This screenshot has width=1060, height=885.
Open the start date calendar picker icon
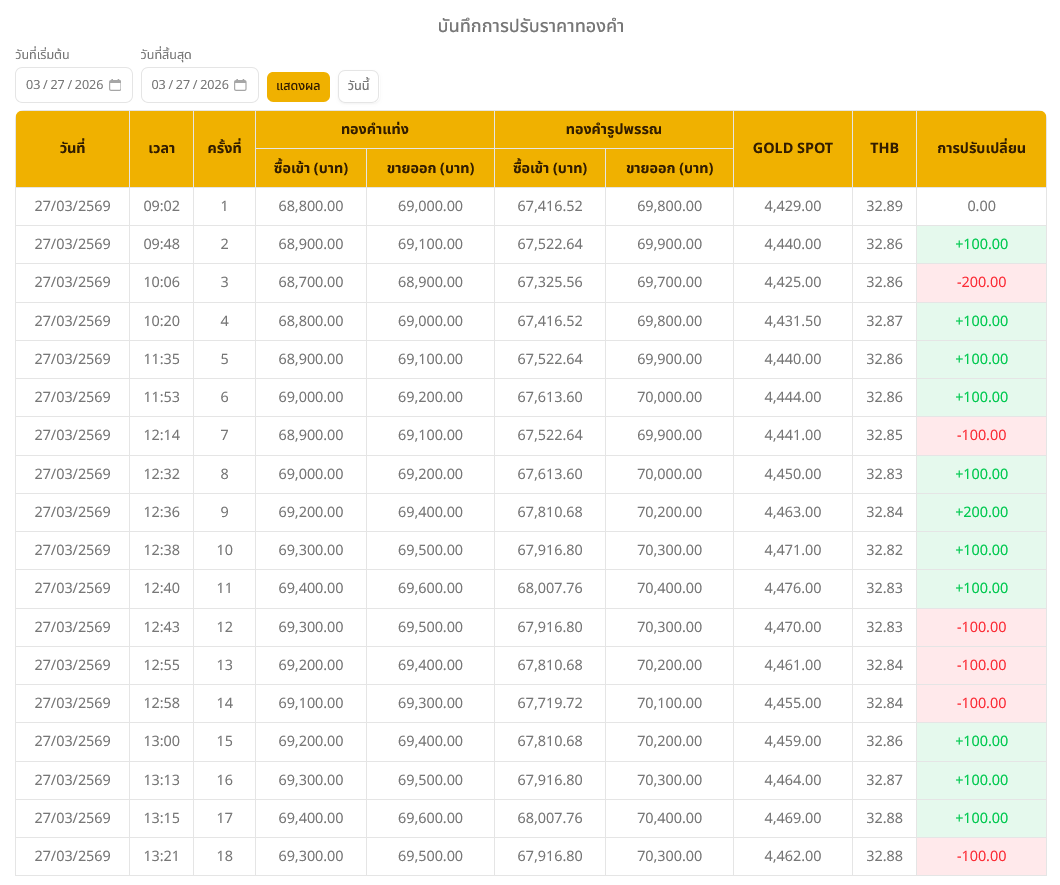(115, 85)
